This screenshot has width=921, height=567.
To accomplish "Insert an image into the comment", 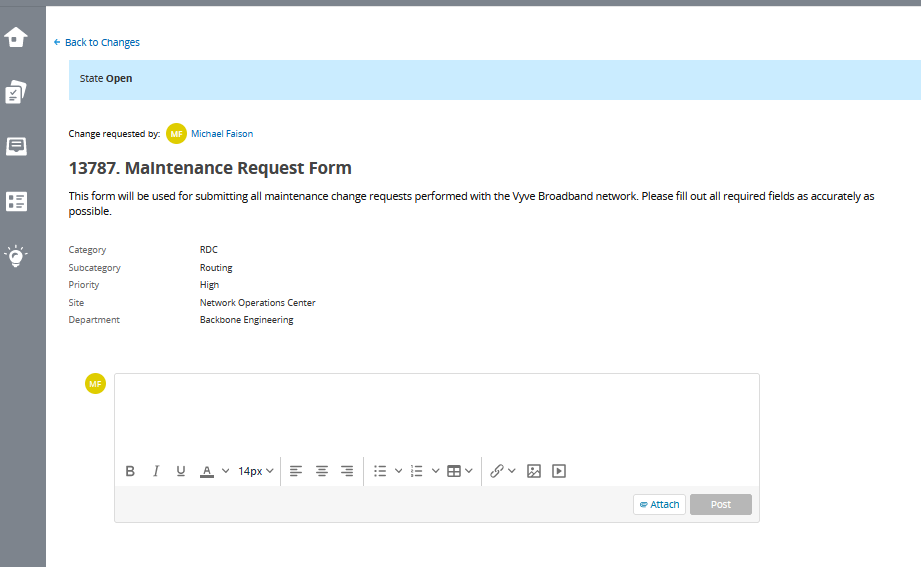I will (x=534, y=471).
